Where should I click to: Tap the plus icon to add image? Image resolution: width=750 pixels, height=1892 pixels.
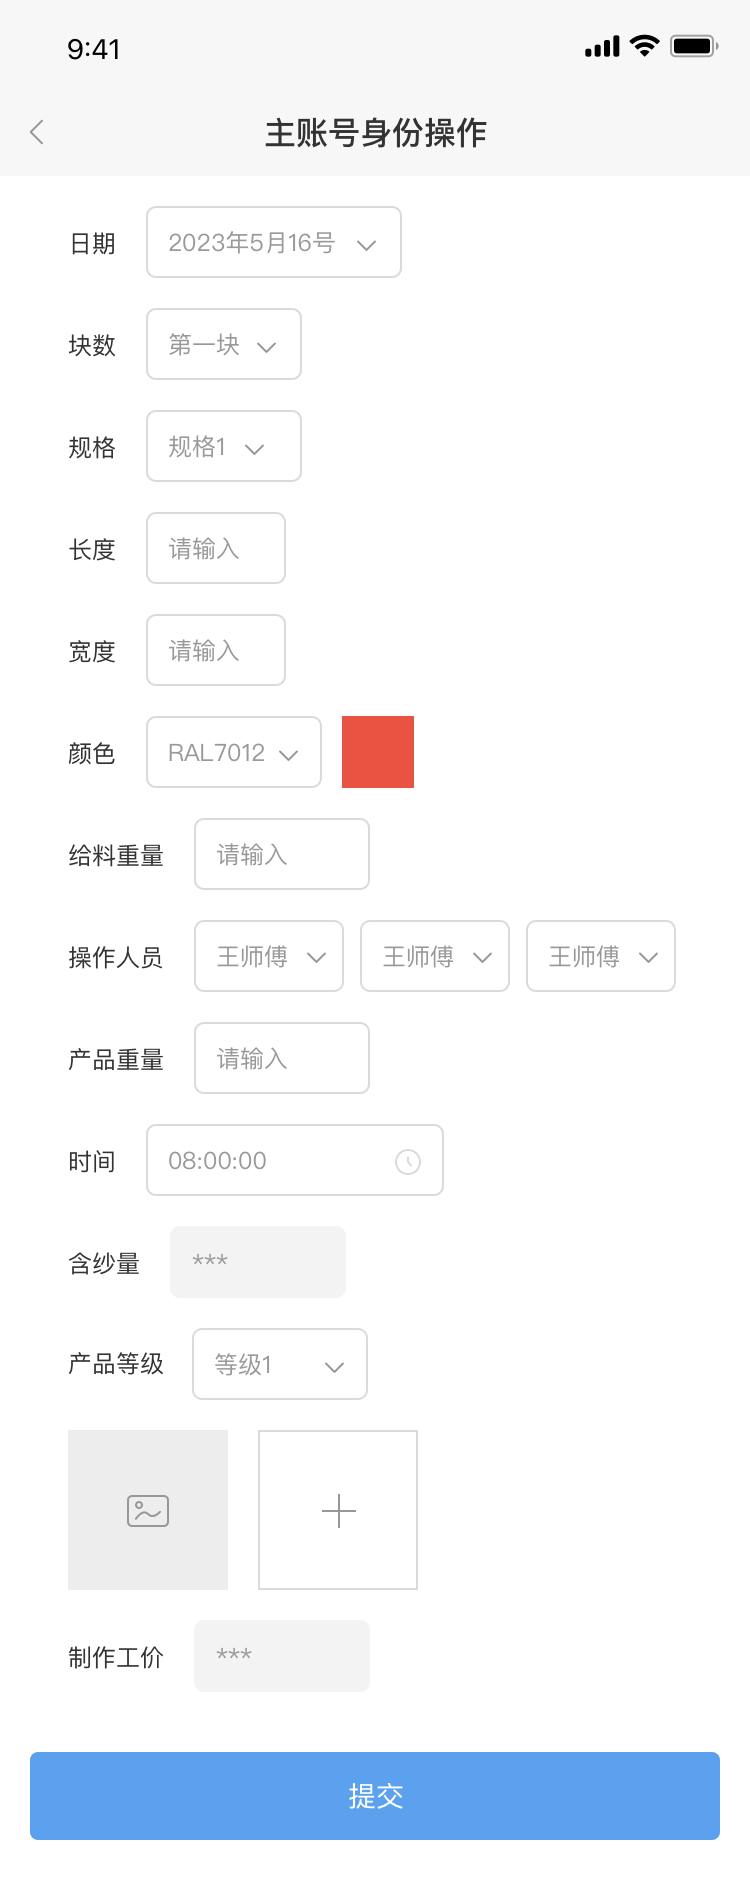(x=338, y=1510)
